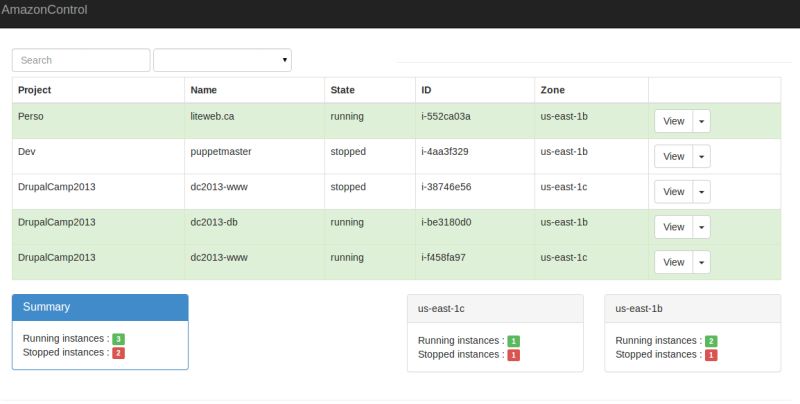Click instance ID i-be3180d0
Screen dimensions: 800x404
[x=446, y=222]
